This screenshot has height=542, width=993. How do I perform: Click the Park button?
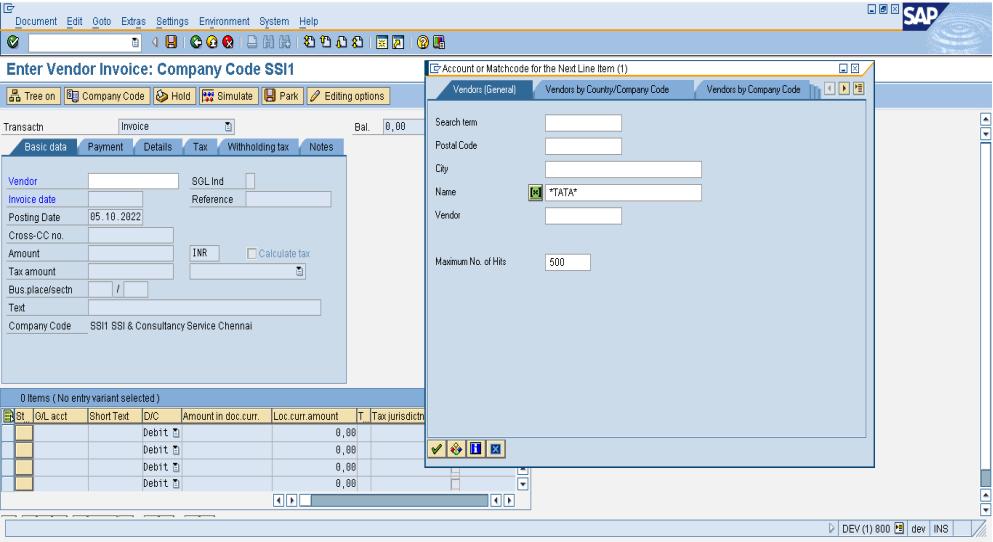click(x=281, y=96)
